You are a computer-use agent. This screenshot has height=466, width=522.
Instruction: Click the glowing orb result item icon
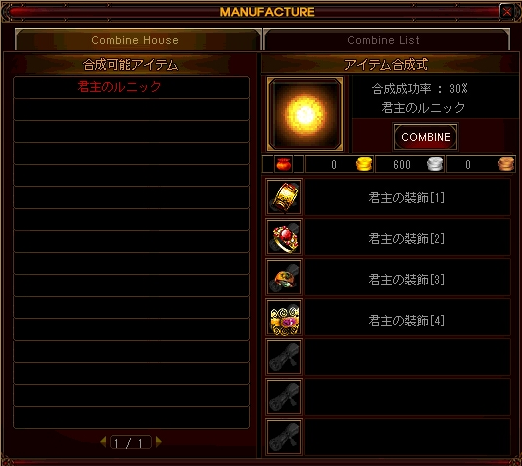305,114
